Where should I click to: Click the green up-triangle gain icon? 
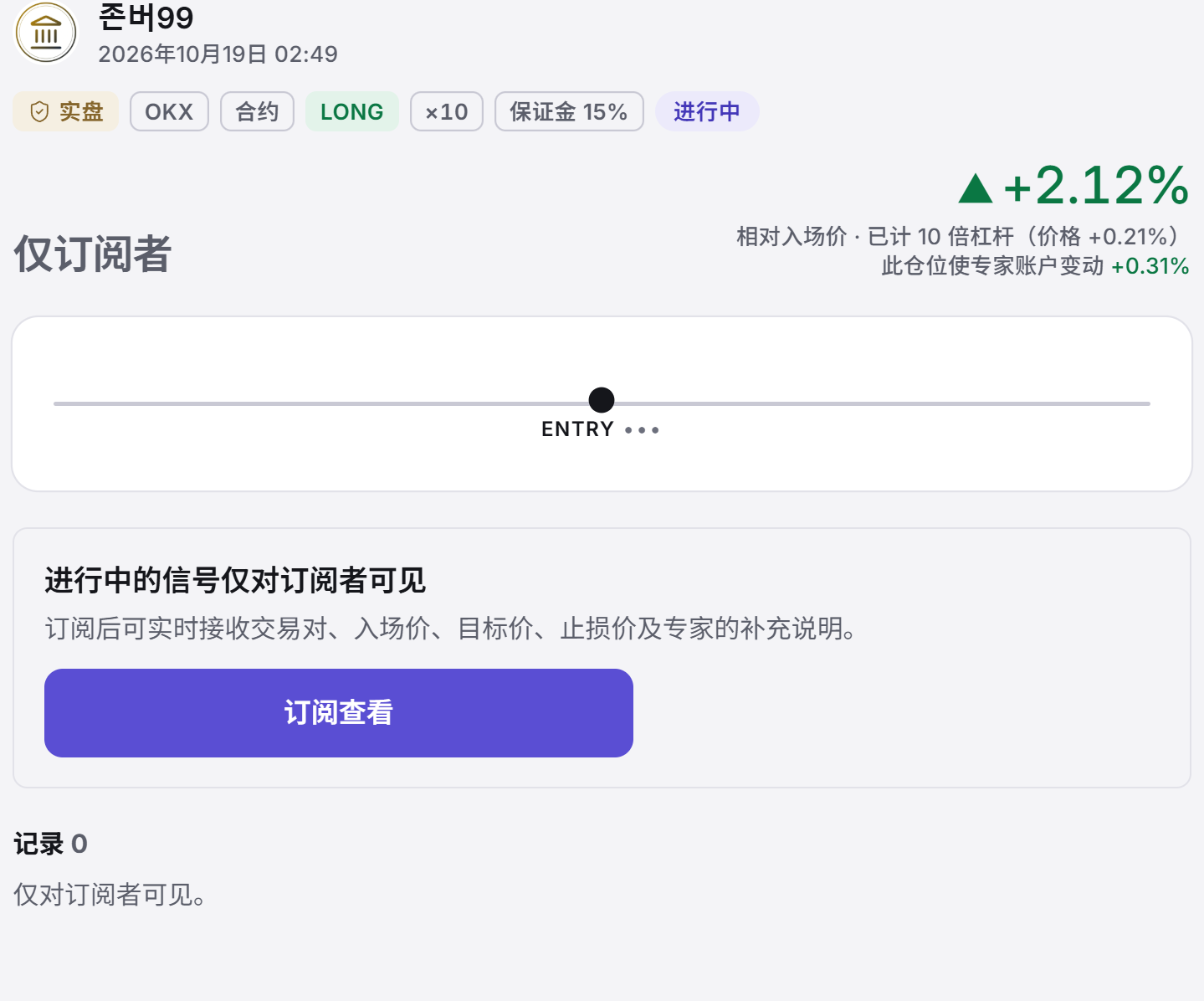(x=976, y=188)
